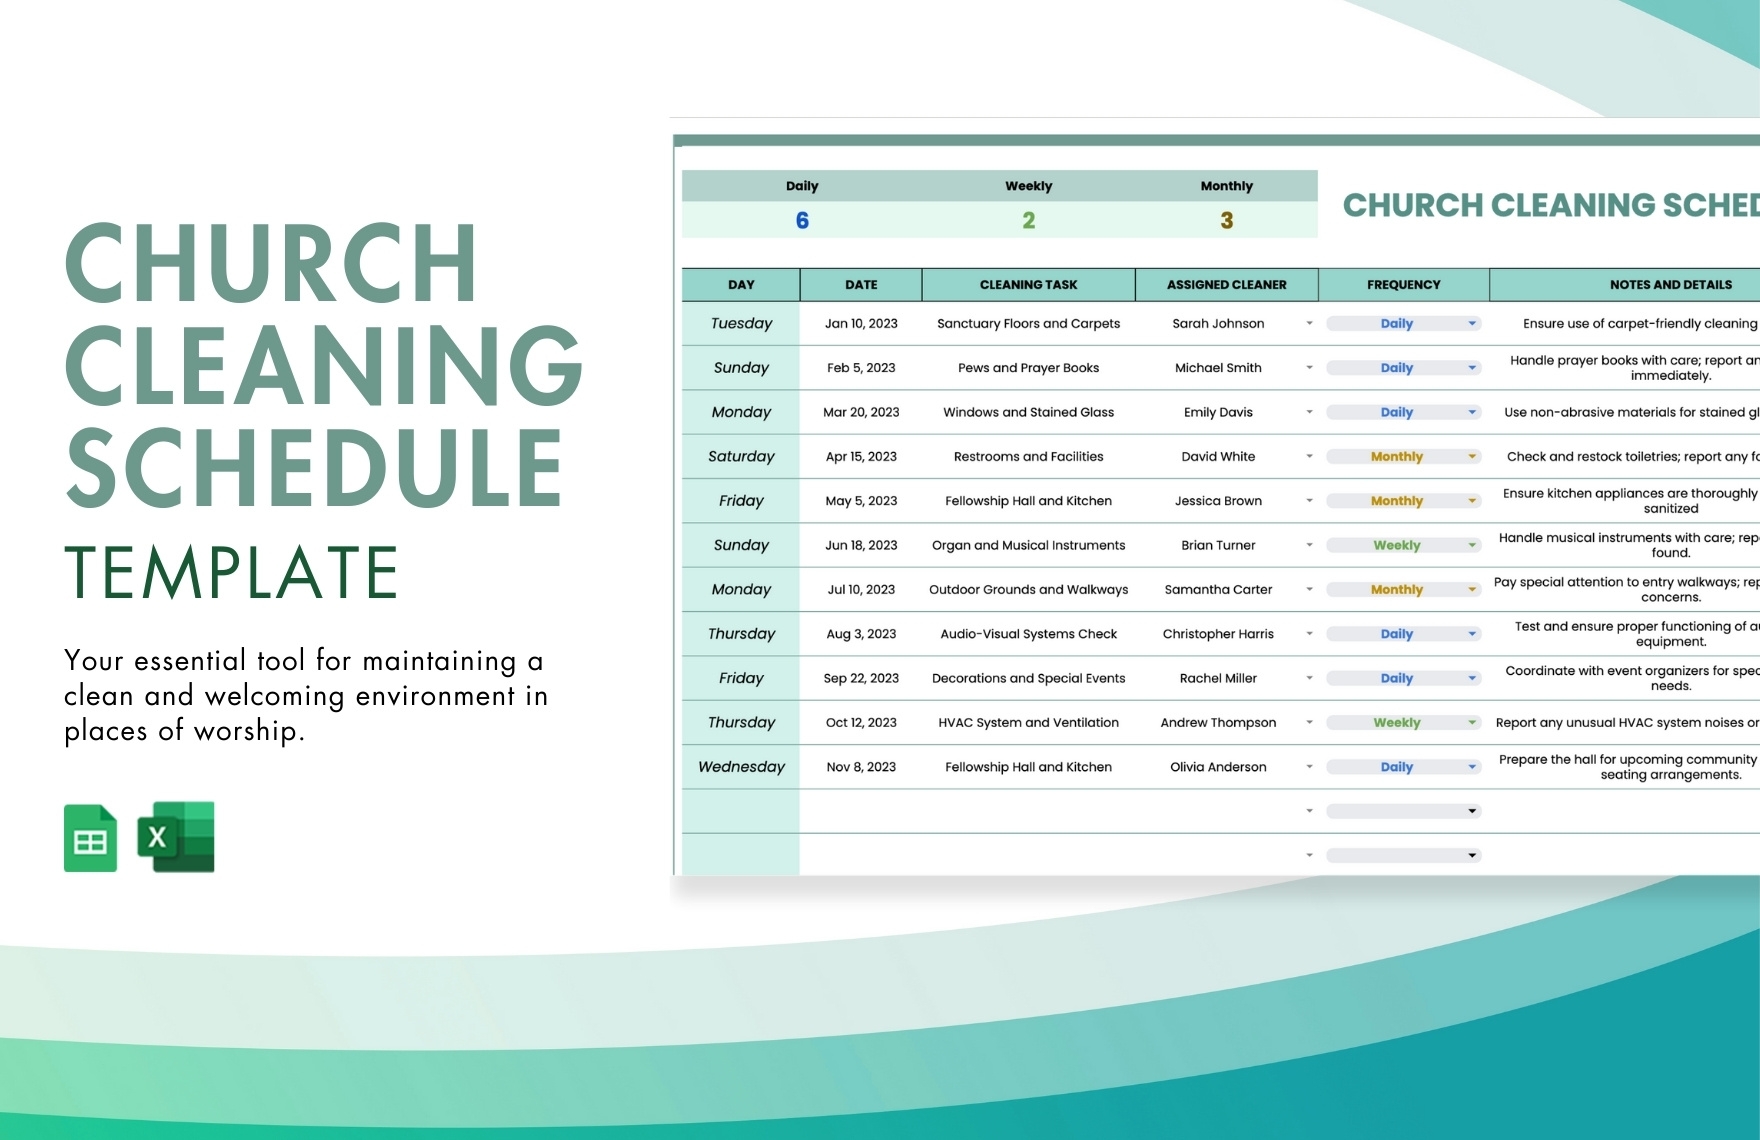Image resolution: width=1760 pixels, height=1140 pixels.
Task: Expand assigned cleaner arrow next to Michael Smith
Action: (1309, 368)
